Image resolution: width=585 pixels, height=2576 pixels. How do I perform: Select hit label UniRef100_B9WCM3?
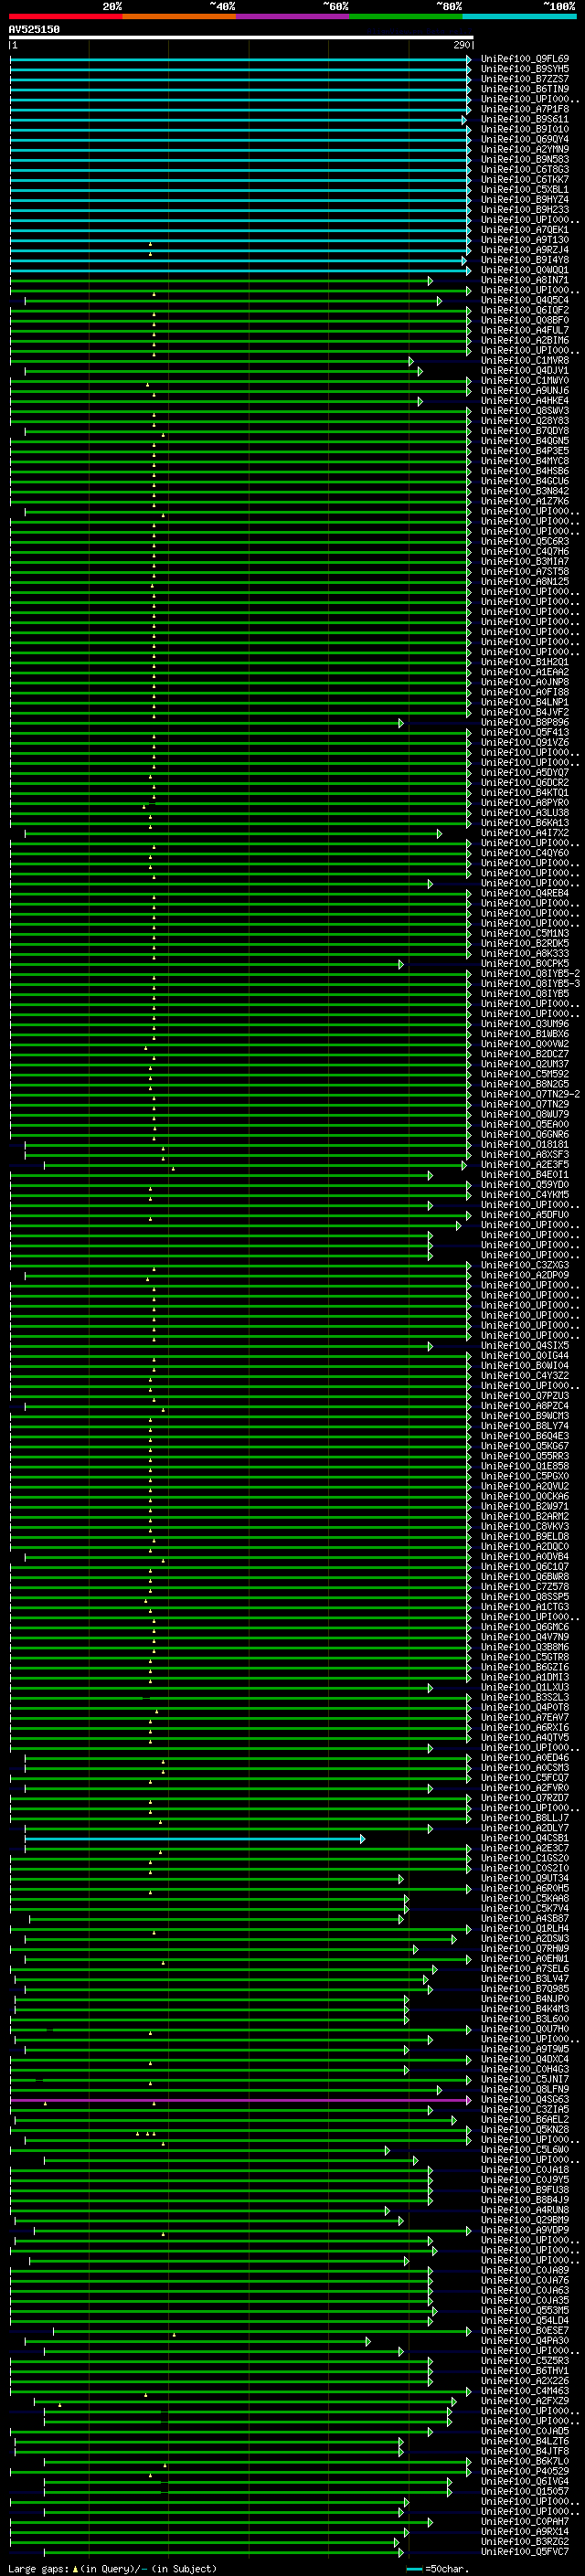(525, 1416)
